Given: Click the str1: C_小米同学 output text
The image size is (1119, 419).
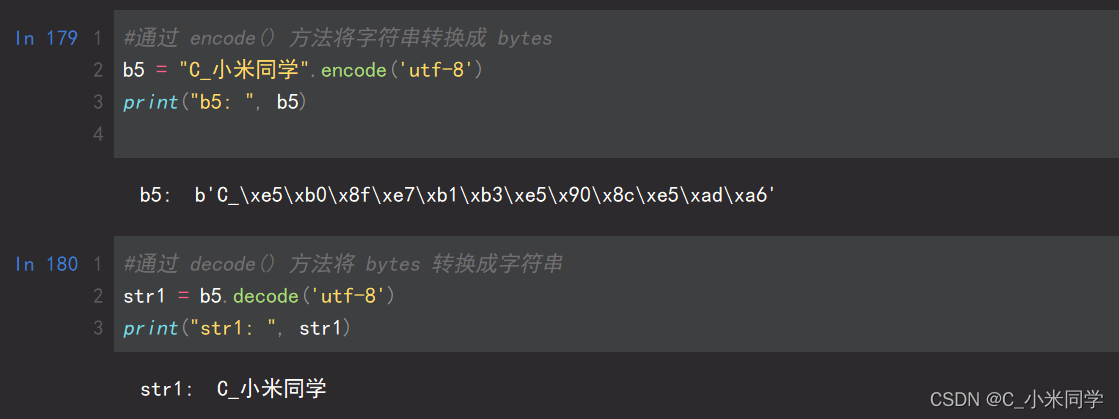Looking at the screenshot, I should (x=233, y=389).
